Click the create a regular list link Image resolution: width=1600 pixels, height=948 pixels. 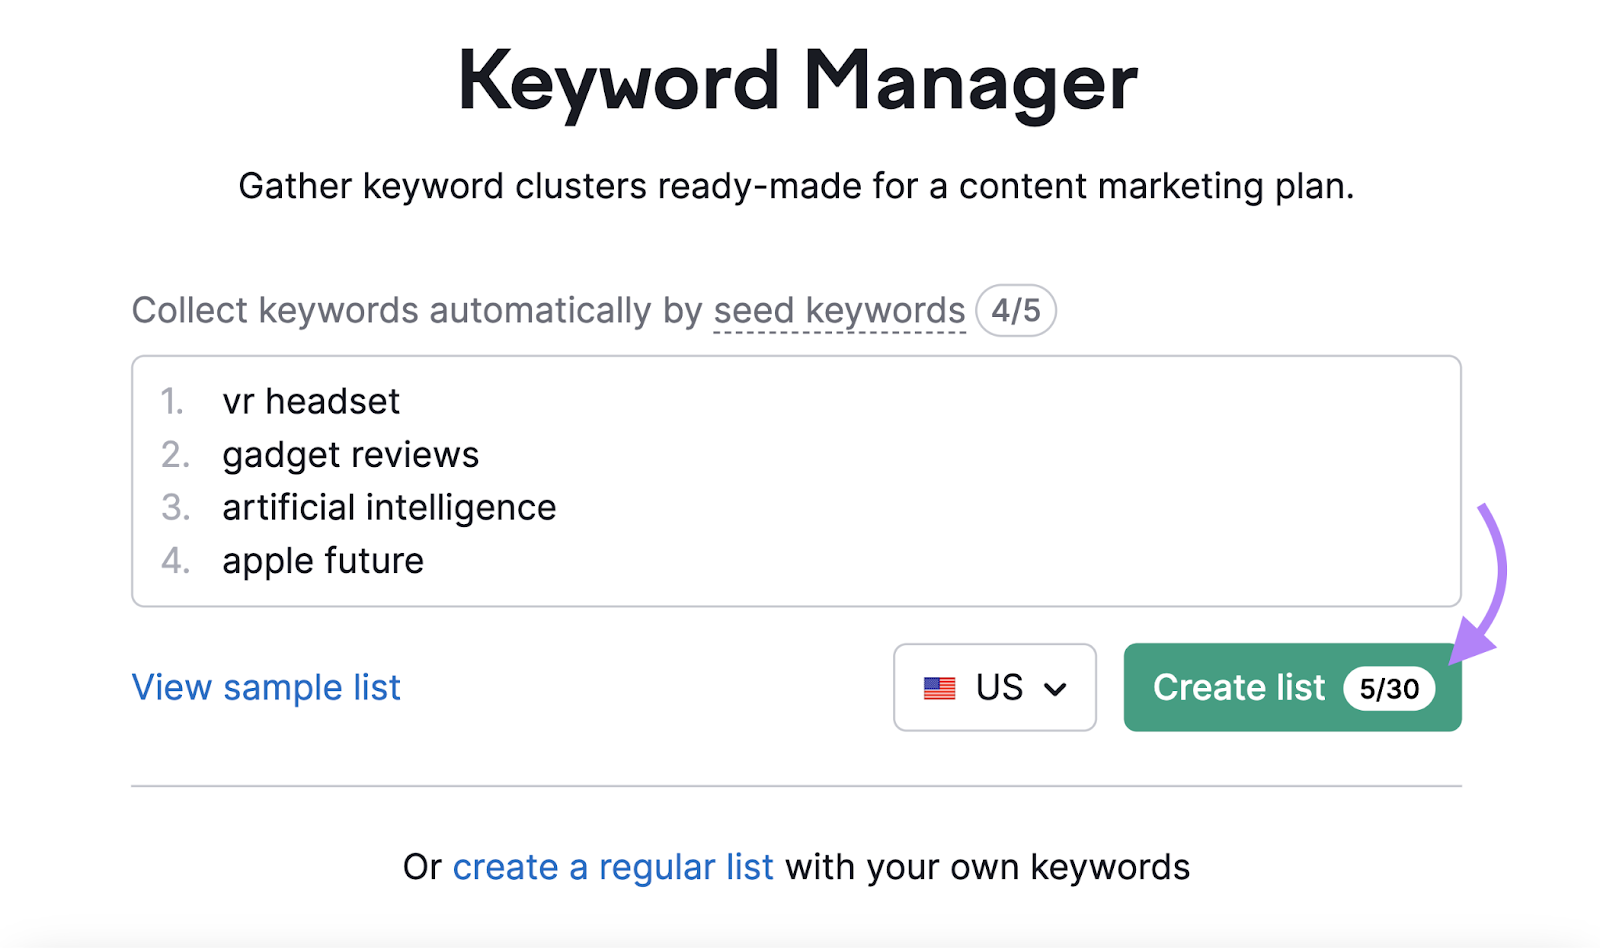point(611,866)
